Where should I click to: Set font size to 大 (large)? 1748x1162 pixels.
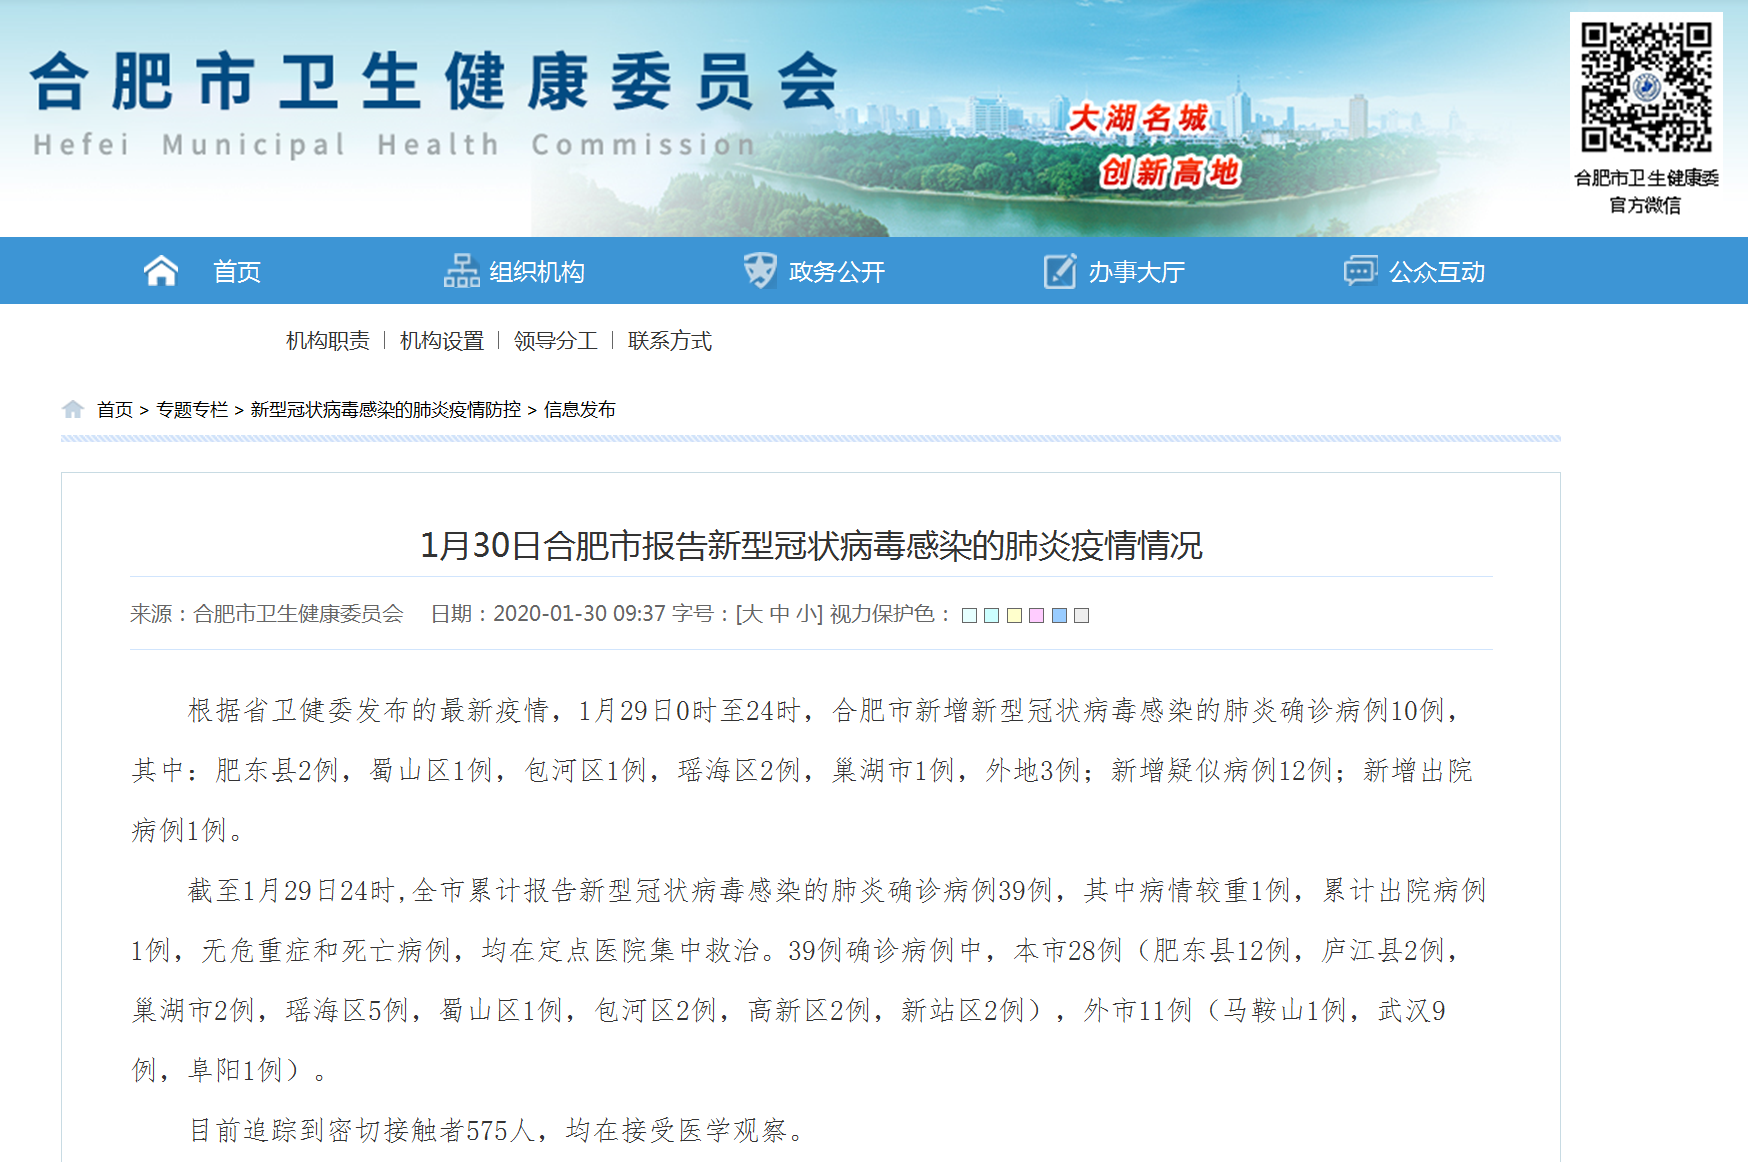click(x=753, y=614)
